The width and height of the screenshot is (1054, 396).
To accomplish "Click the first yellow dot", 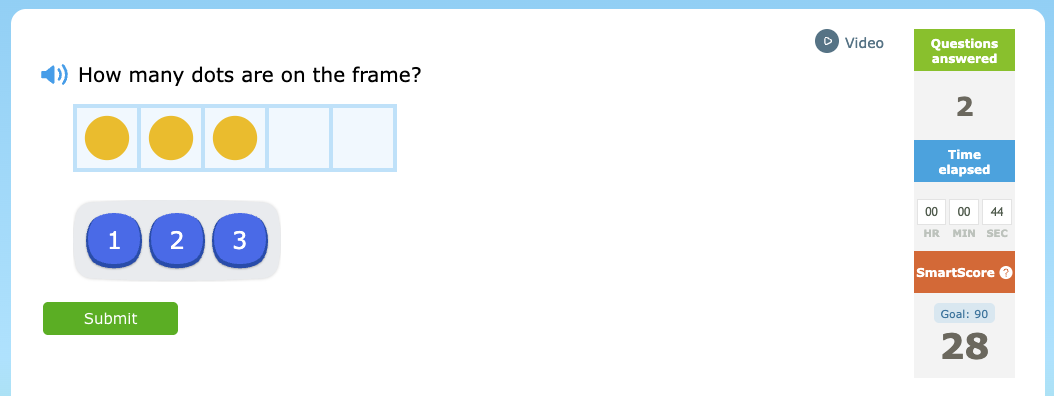I will click(x=107, y=138).
